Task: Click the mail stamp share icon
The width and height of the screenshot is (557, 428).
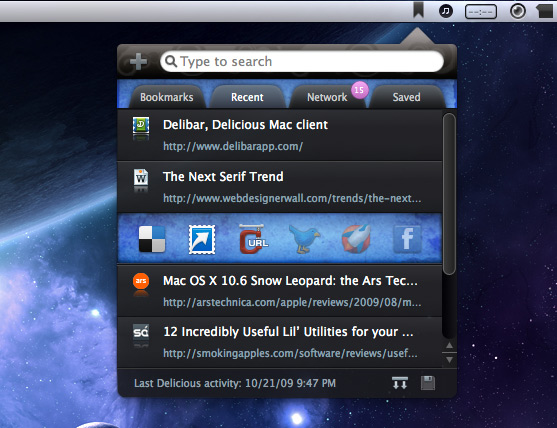Action: point(202,239)
